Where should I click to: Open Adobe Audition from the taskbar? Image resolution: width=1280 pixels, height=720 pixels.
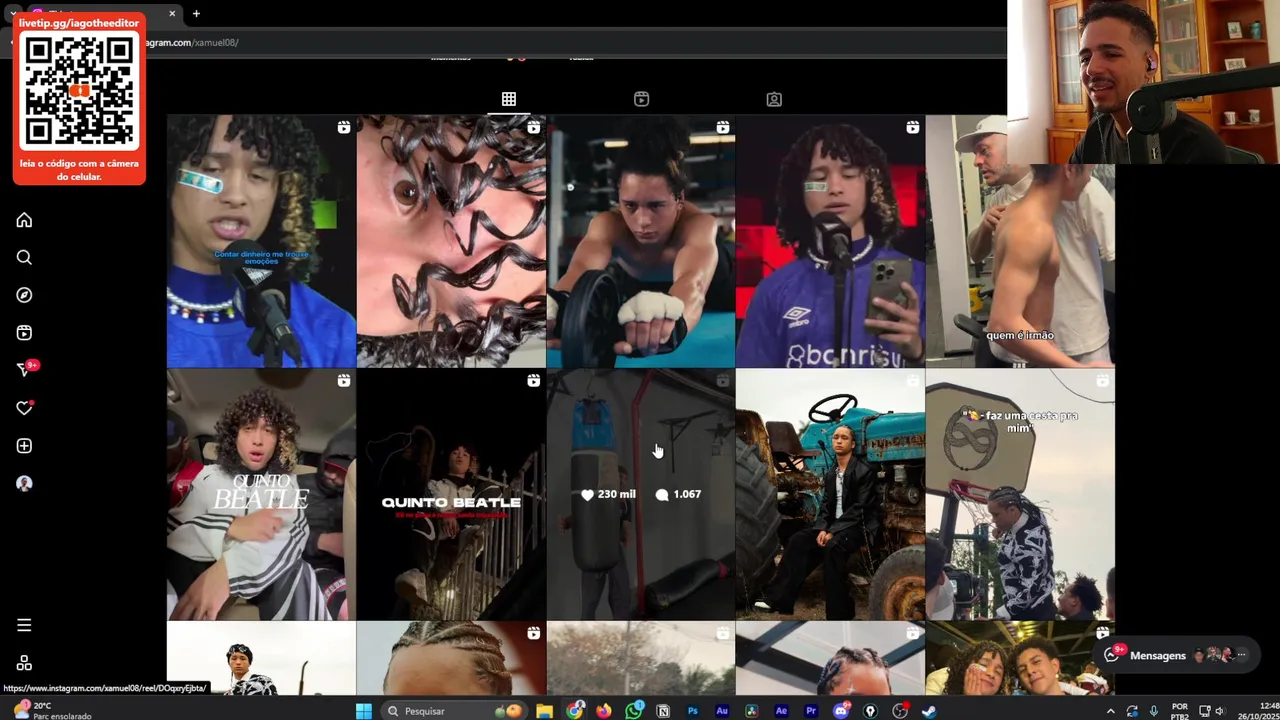point(722,711)
